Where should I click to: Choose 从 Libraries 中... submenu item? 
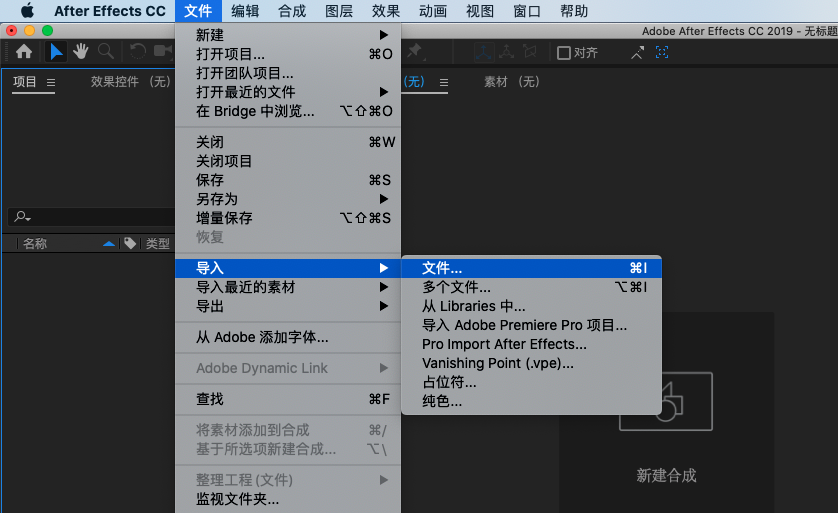(532, 306)
